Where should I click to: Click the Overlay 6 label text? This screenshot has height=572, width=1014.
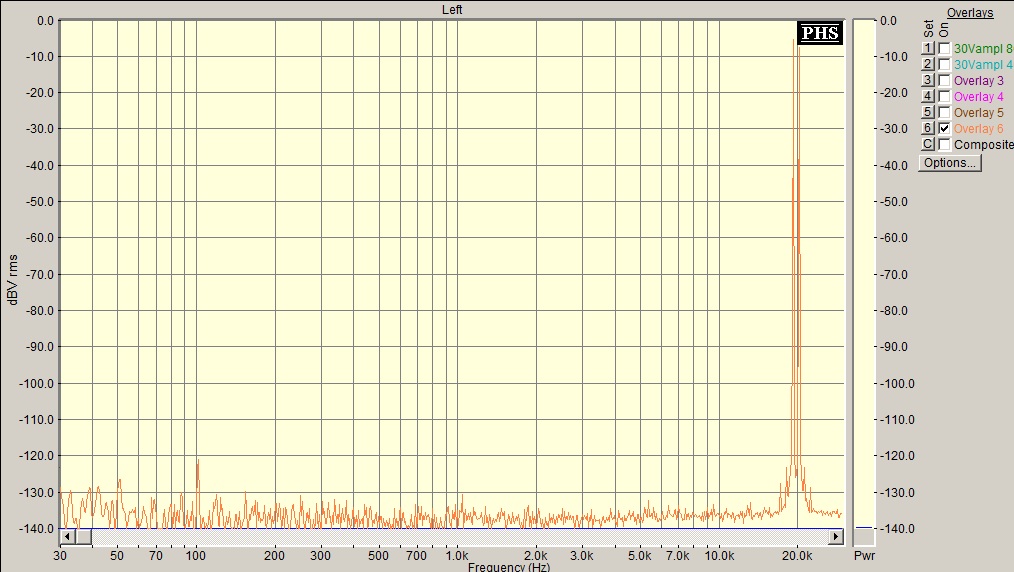(978, 129)
